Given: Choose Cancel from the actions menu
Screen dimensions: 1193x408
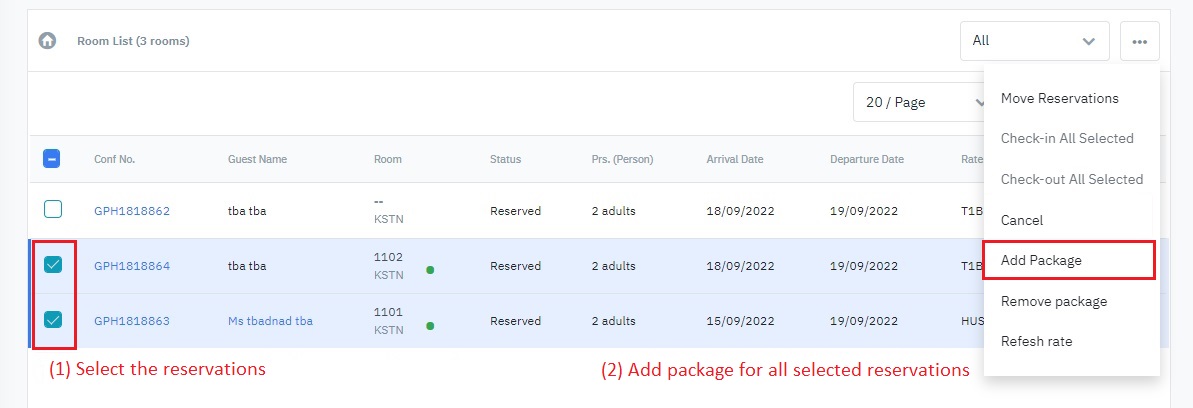Looking at the screenshot, I should click(1021, 220).
